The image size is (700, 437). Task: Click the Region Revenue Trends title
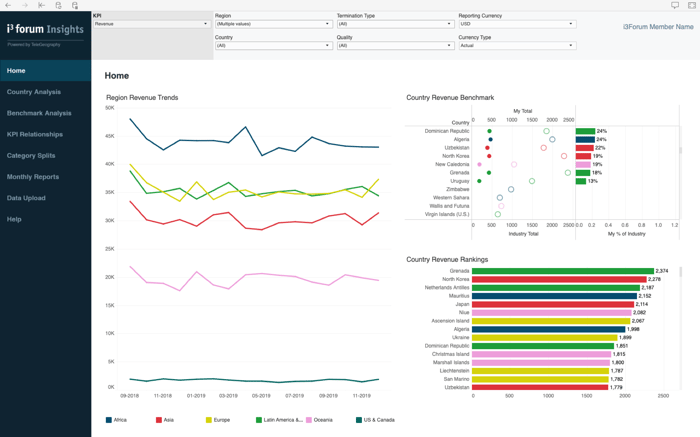(x=142, y=97)
